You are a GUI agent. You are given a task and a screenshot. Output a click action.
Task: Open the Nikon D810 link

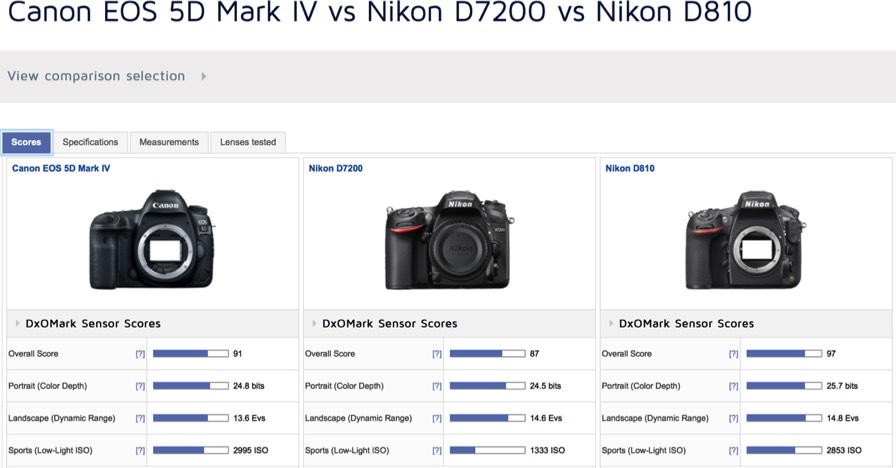[x=630, y=169]
